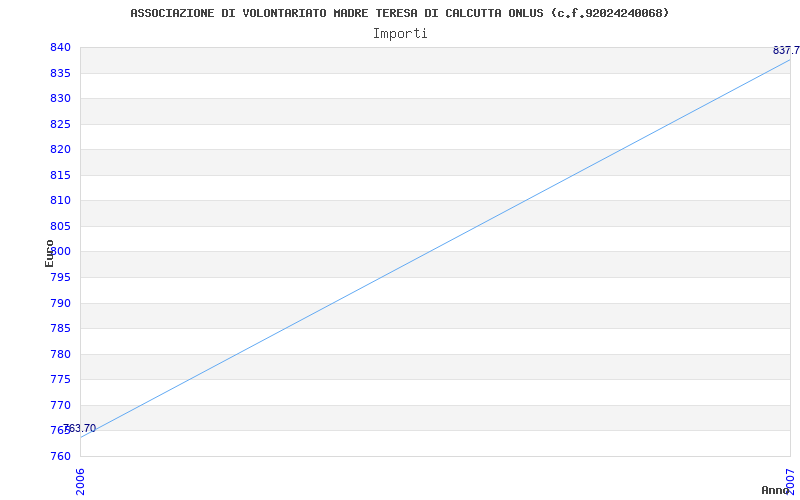Select the 795 y-axis label
The height and width of the screenshot is (500, 800).
(x=60, y=277)
